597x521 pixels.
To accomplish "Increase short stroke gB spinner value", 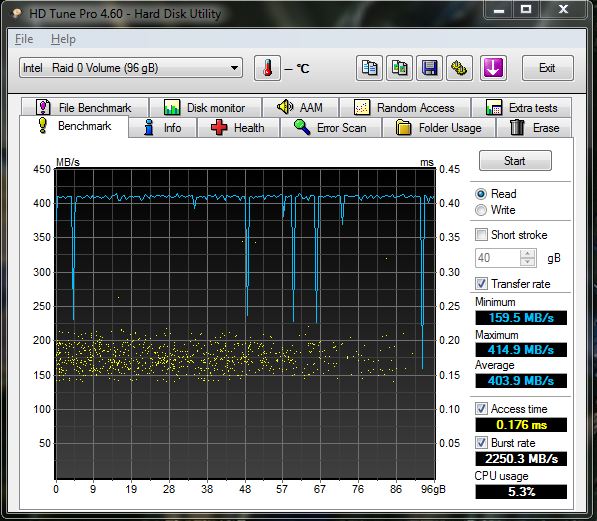I will [527, 254].
